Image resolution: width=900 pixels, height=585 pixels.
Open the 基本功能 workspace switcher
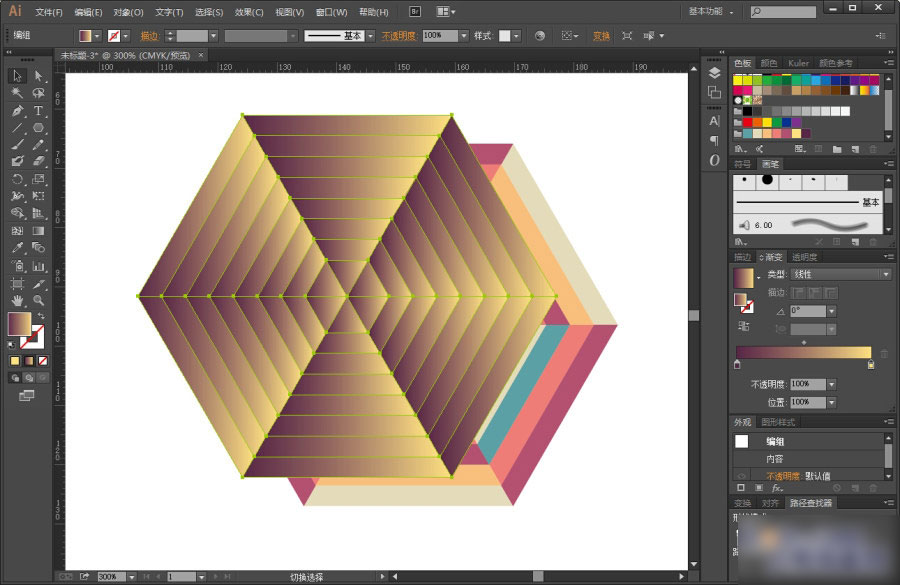tap(711, 11)
